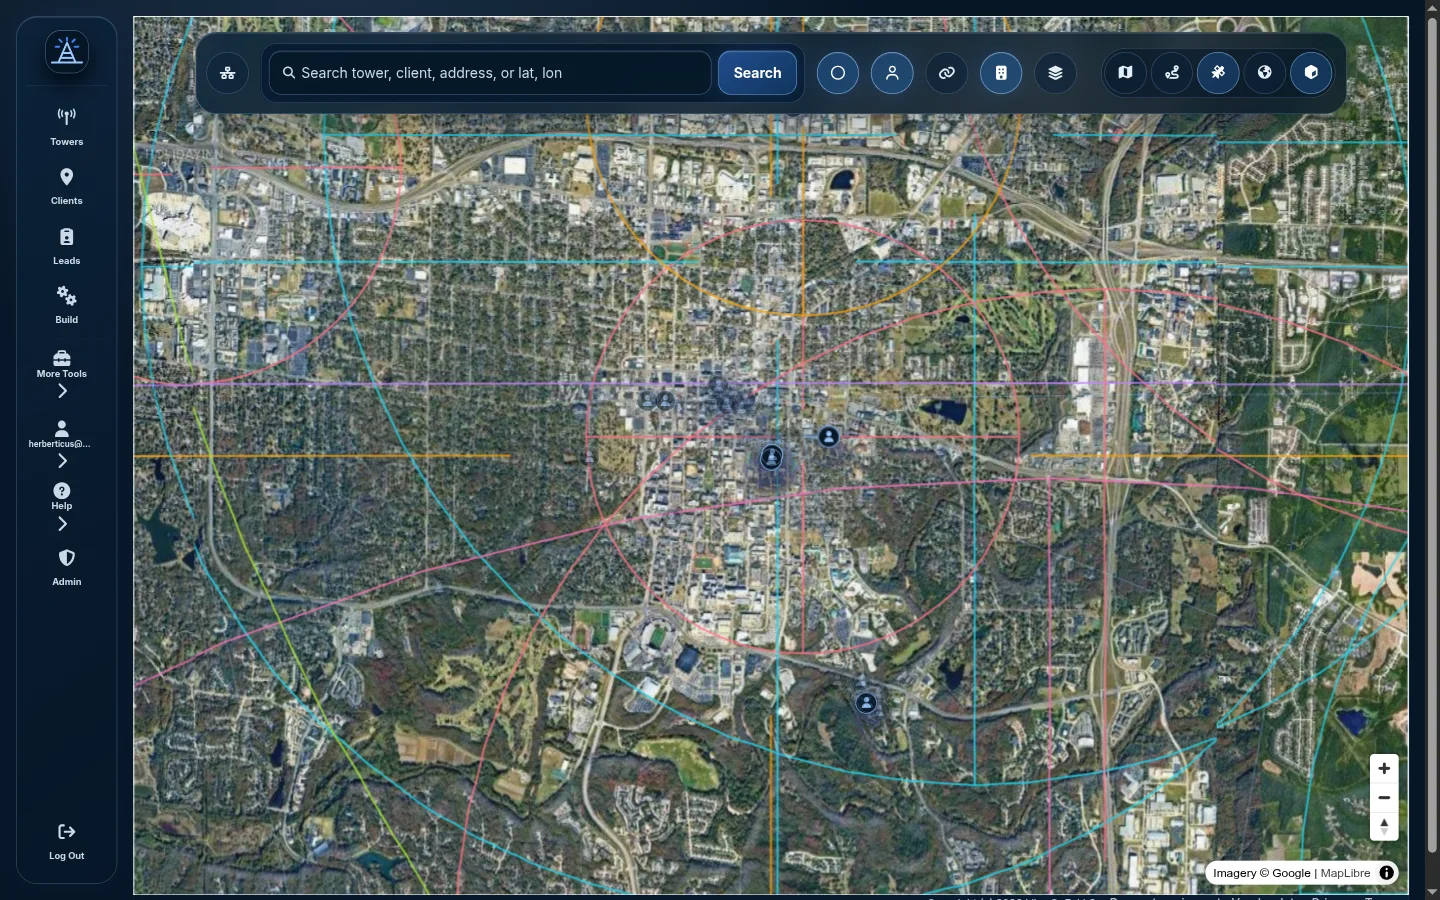Viewport: 1440px width, 900px height.
Task: Click the Search button
Action: [x=757, y=73]
